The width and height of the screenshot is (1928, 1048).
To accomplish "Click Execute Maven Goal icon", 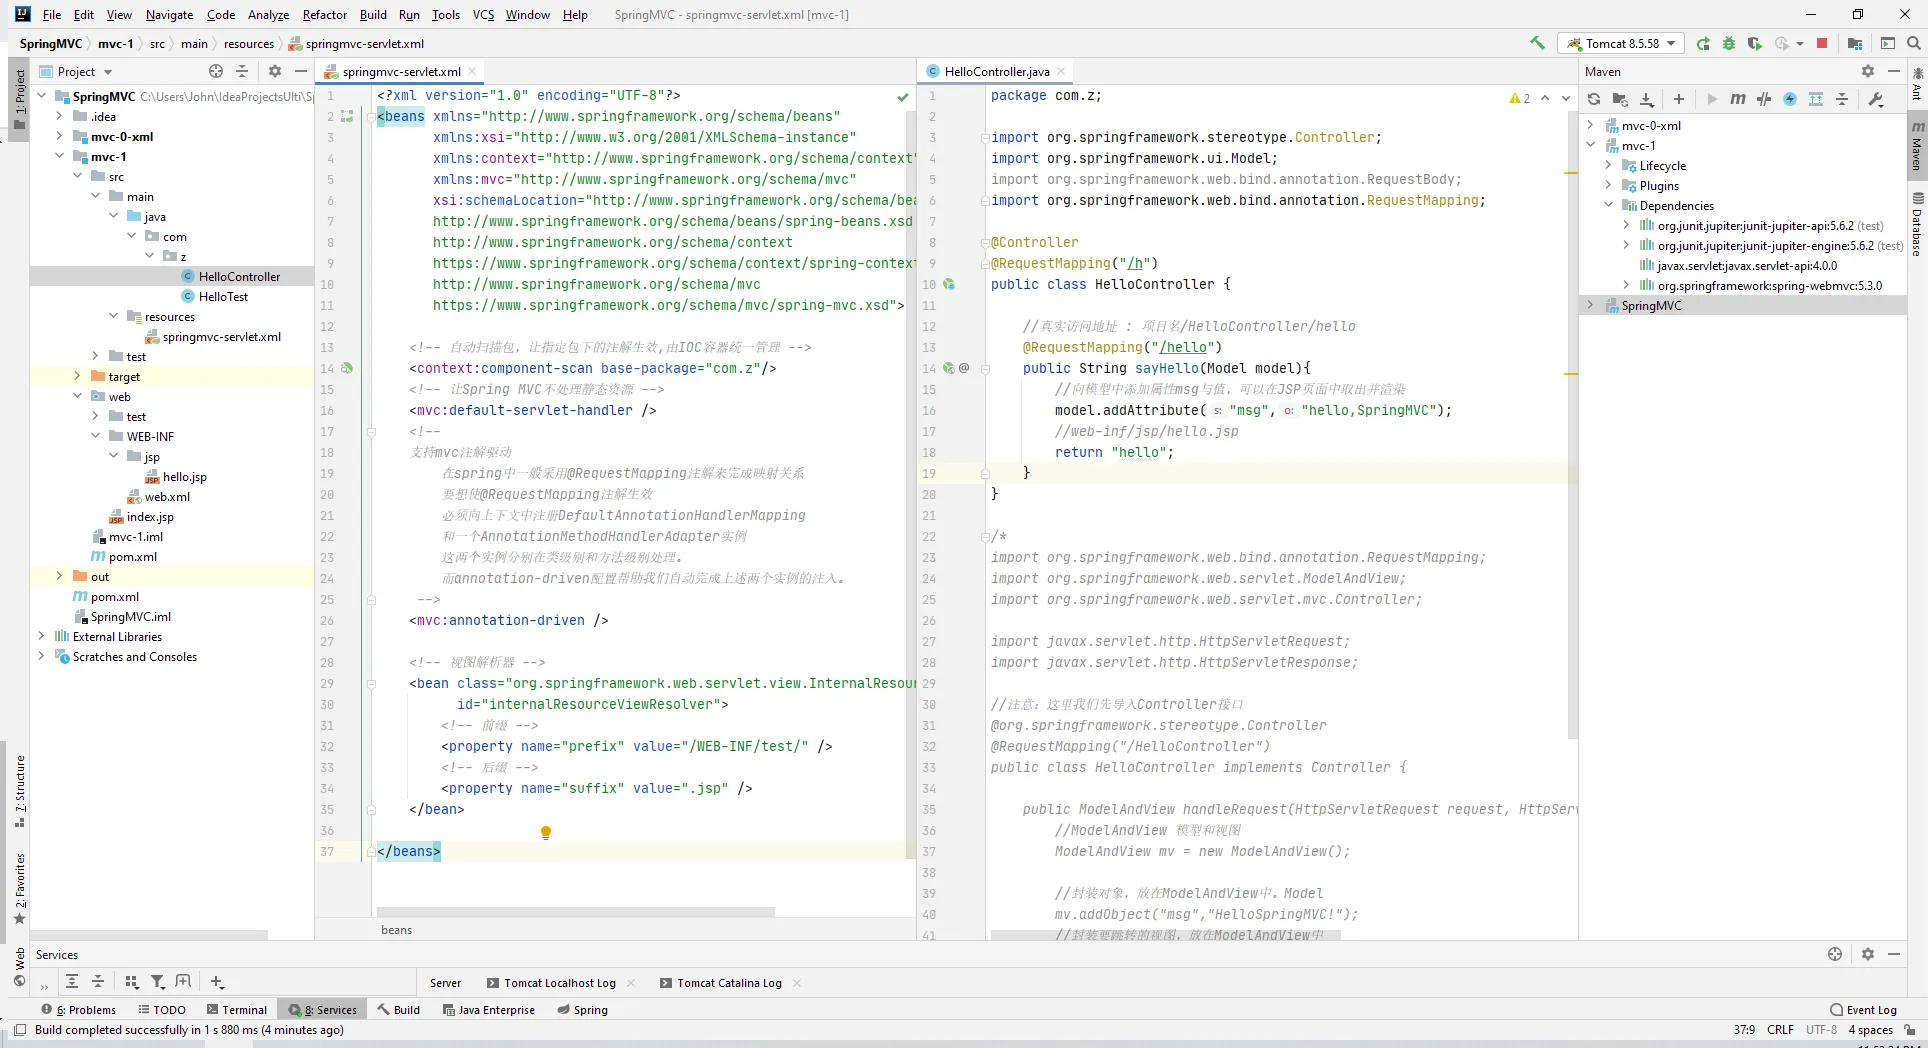I will coord(1738,99).
